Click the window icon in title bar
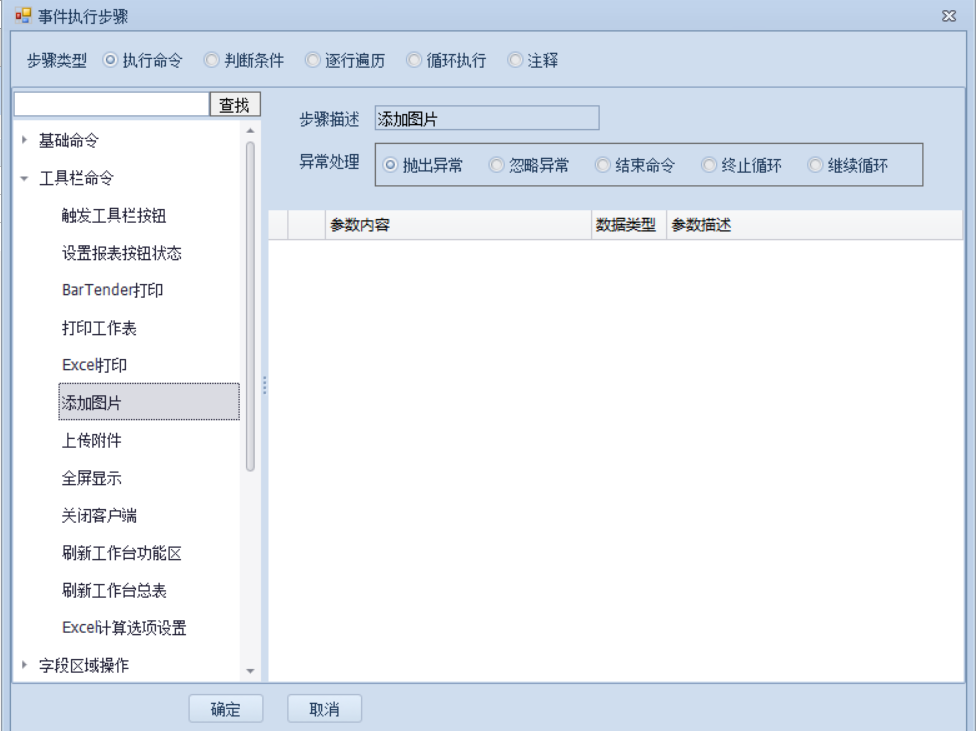This screenshot has height=731, width=976. [x=23, y=16]
